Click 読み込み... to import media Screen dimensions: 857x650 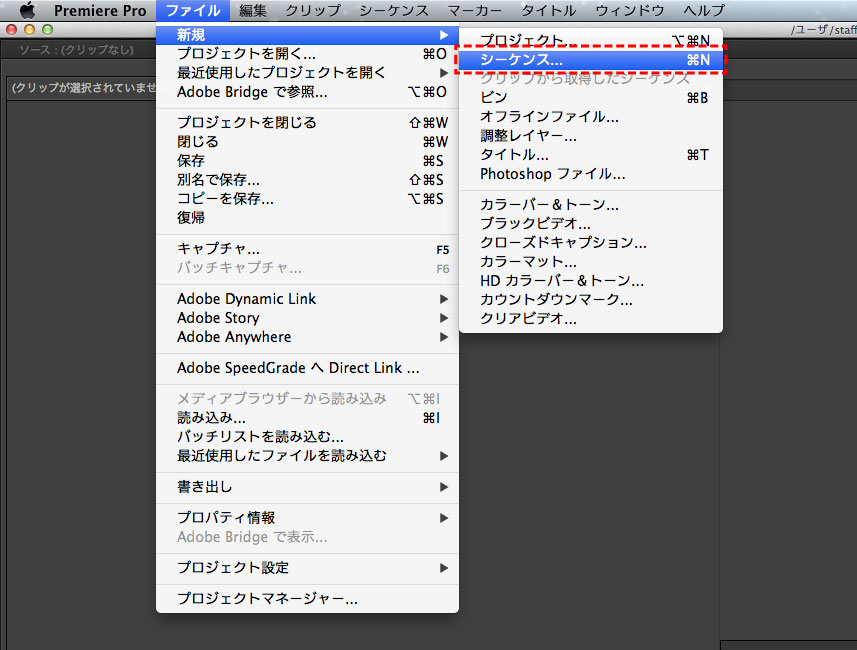tap(307, 418)
